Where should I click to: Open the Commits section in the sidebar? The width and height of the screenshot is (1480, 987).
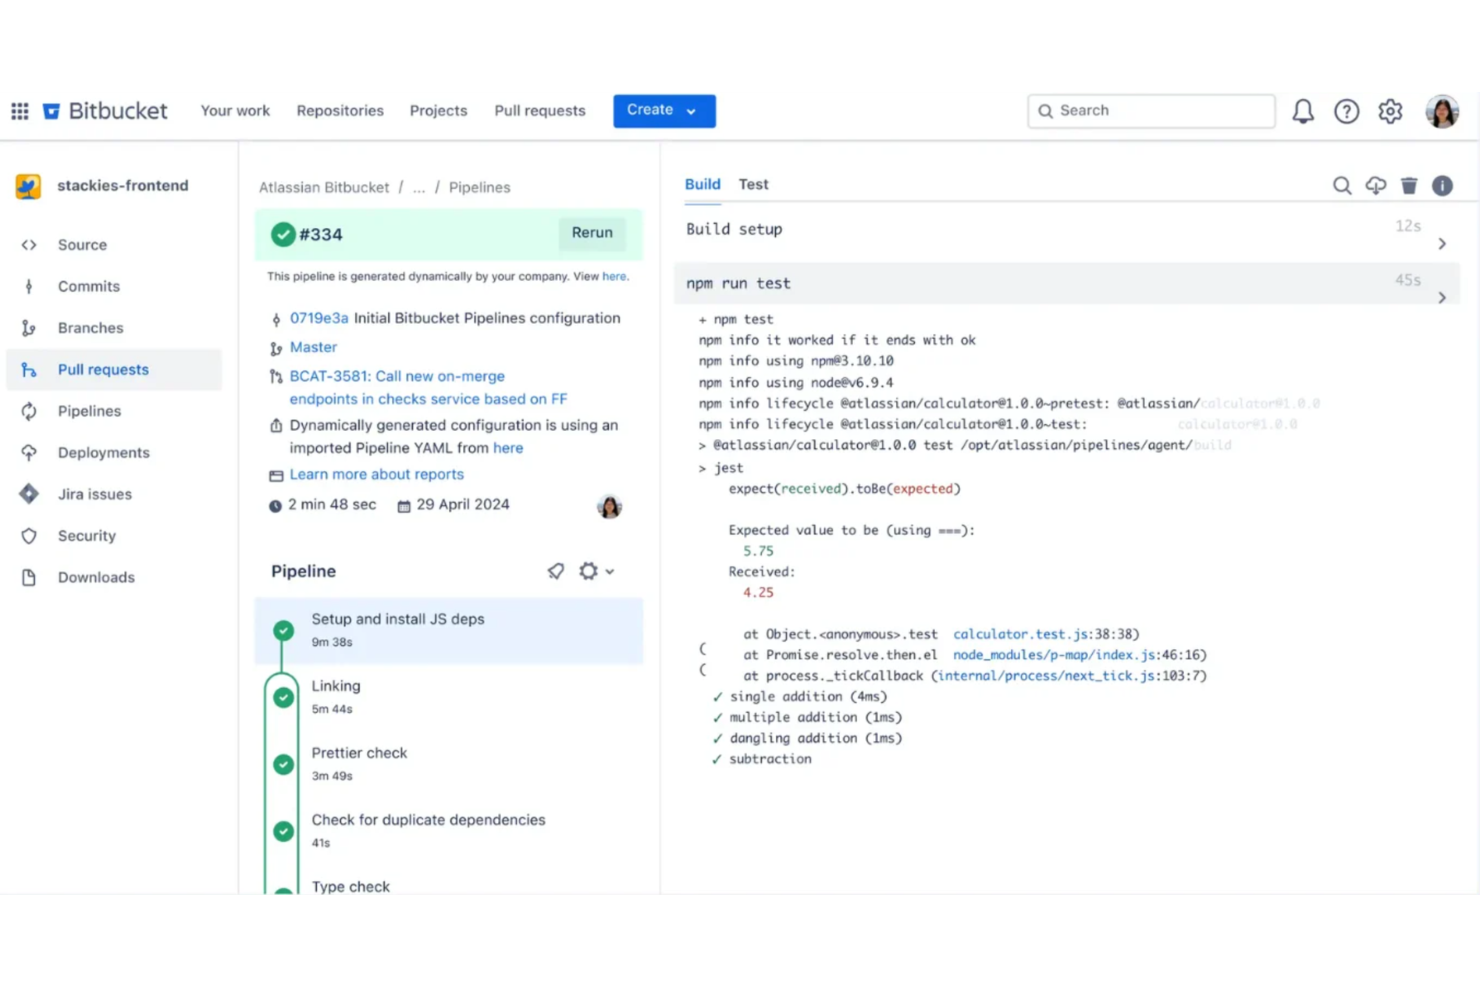click(88, 286)
